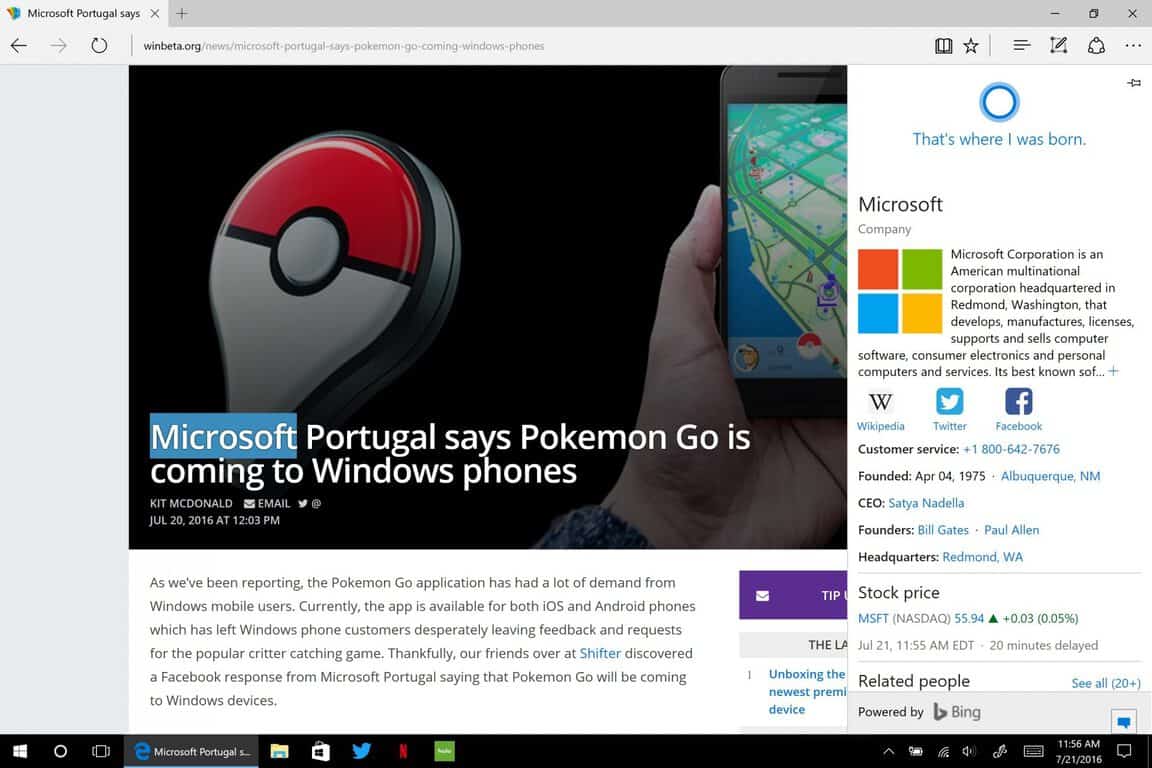Viewport: 1152px width, 768px height.
Task: Call customer service number +1 800-642-7676
Action: [1012, 449]
